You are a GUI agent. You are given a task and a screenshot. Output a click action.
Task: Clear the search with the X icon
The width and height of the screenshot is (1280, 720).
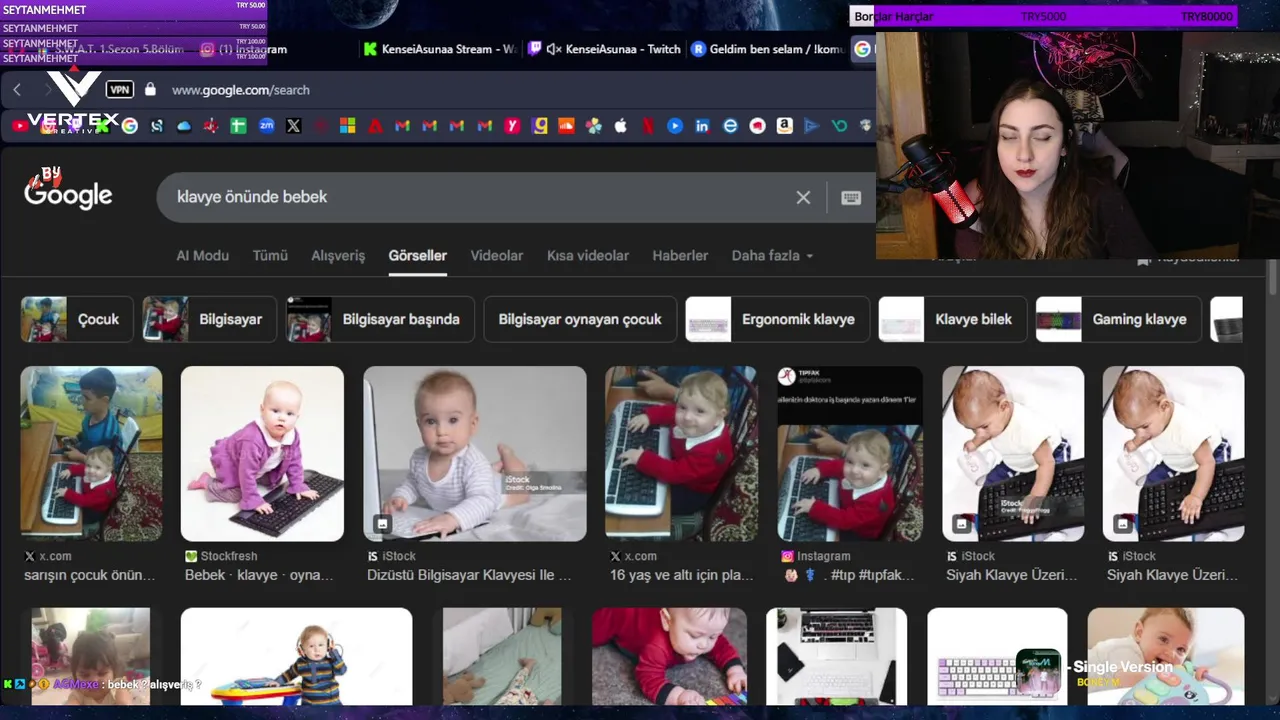pos(803,197)
